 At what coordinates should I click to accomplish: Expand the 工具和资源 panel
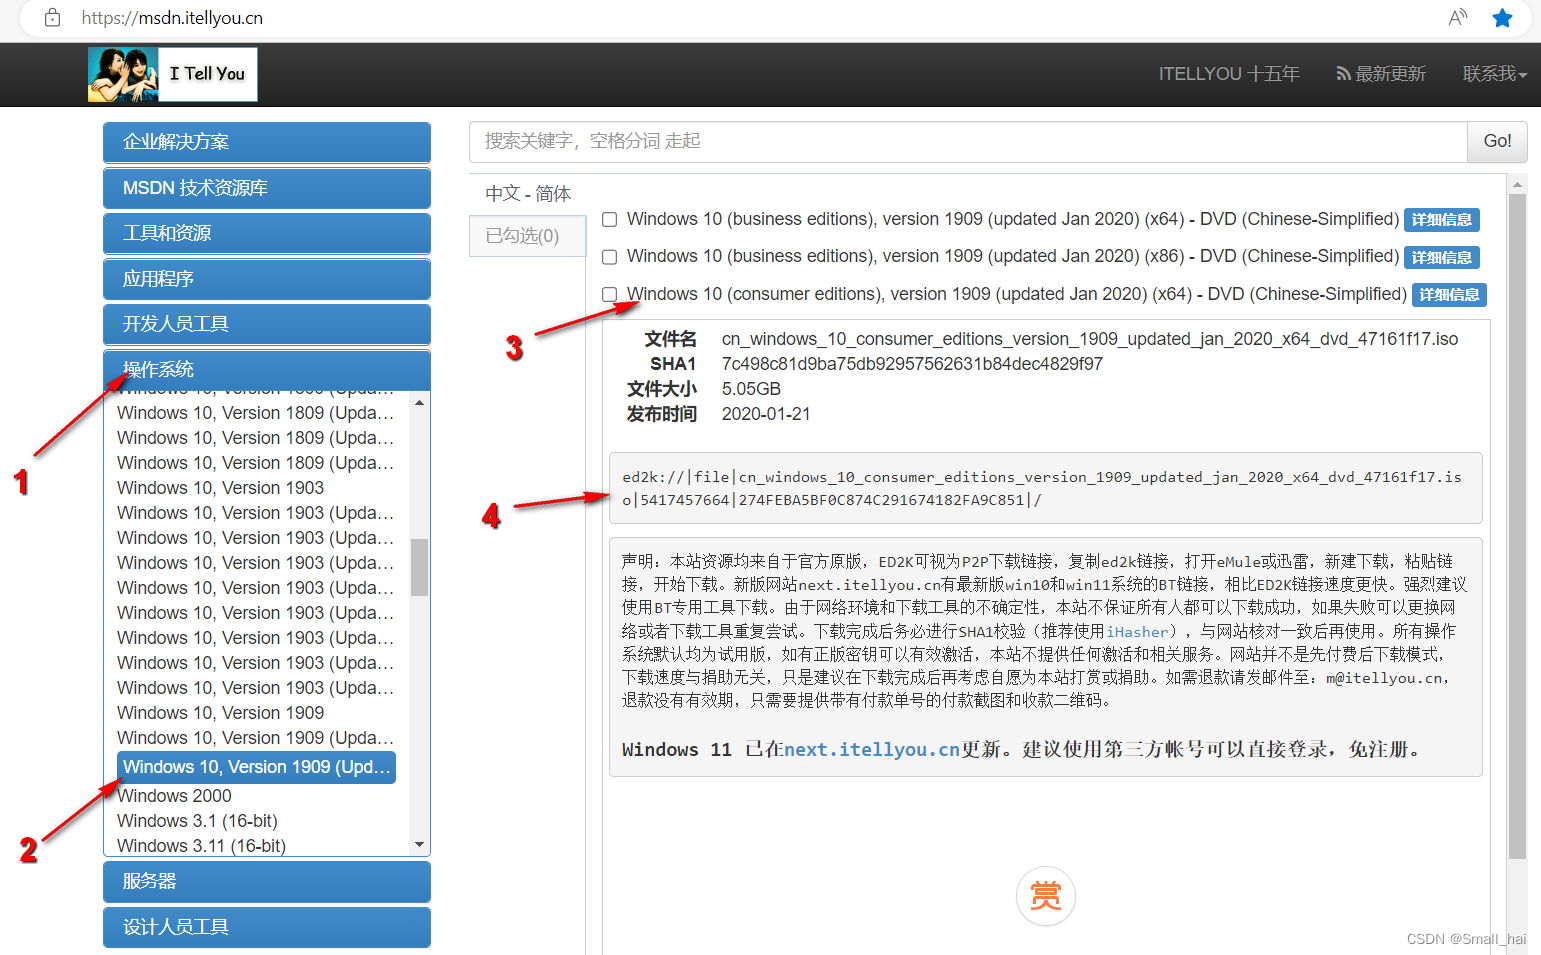[x=267, y=233]
